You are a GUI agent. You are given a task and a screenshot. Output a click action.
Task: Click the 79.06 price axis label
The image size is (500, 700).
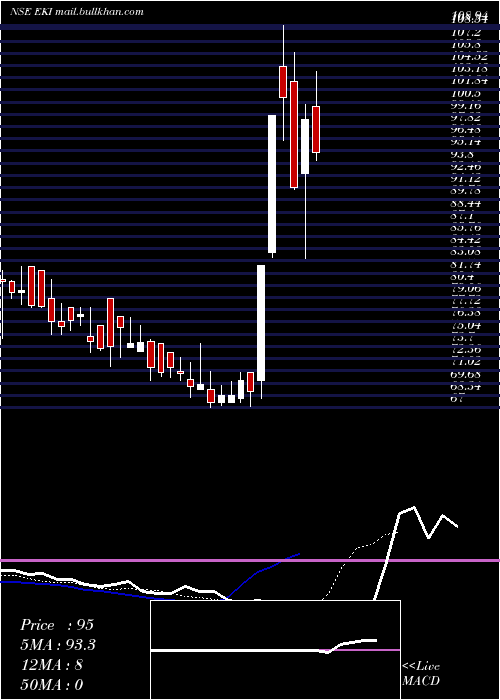(466, 289)
